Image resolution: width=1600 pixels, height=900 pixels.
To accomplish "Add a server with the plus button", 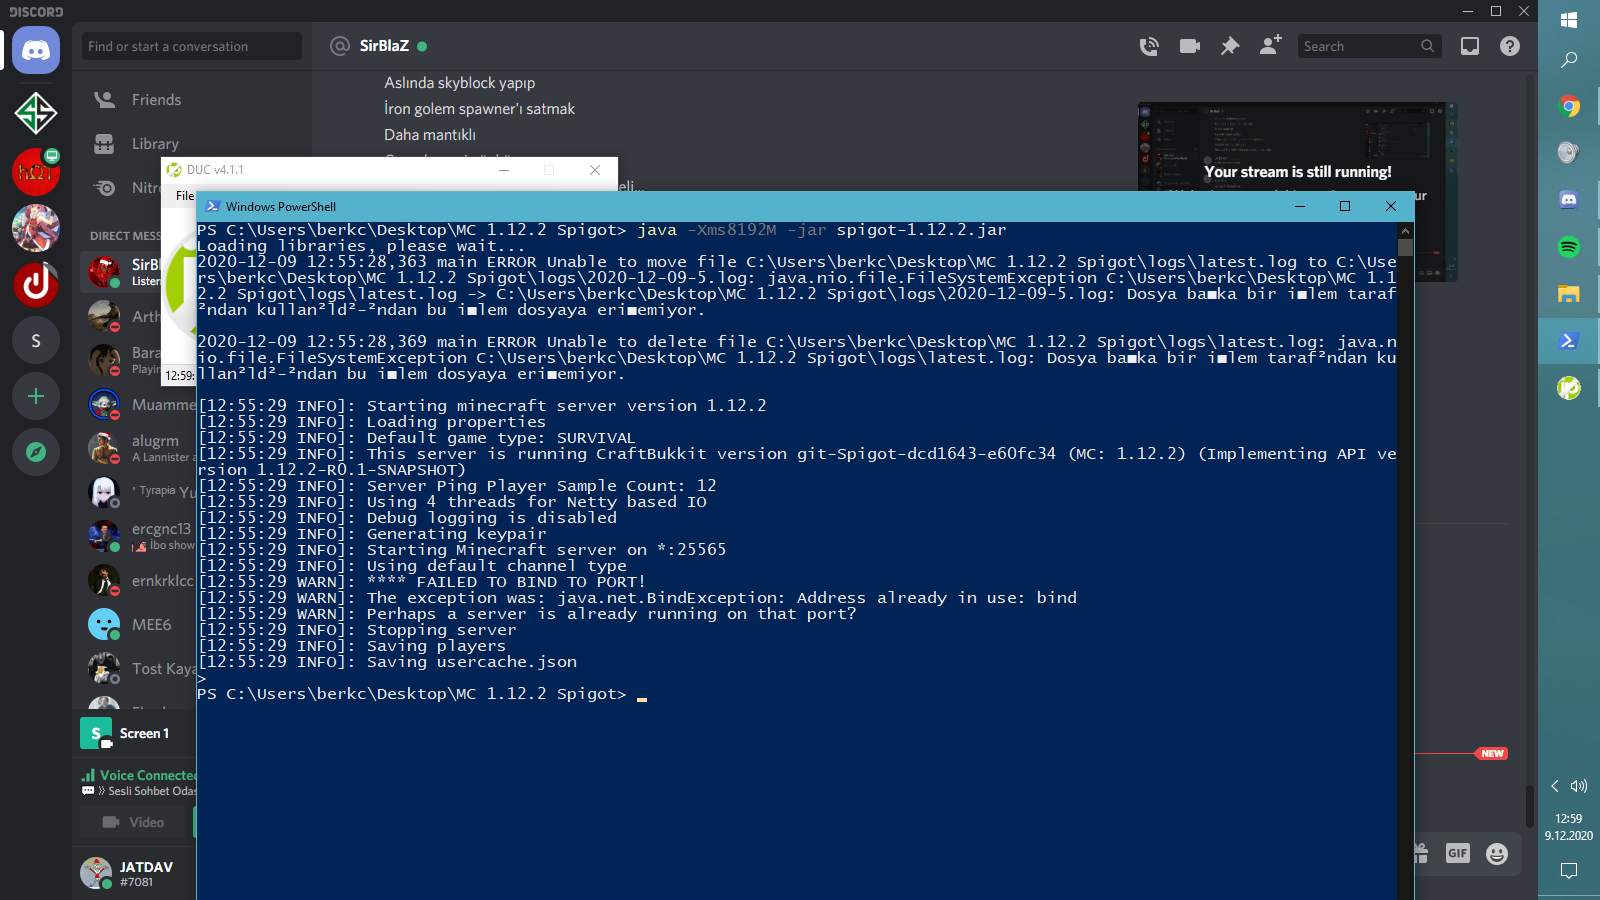I will point(36,396).
